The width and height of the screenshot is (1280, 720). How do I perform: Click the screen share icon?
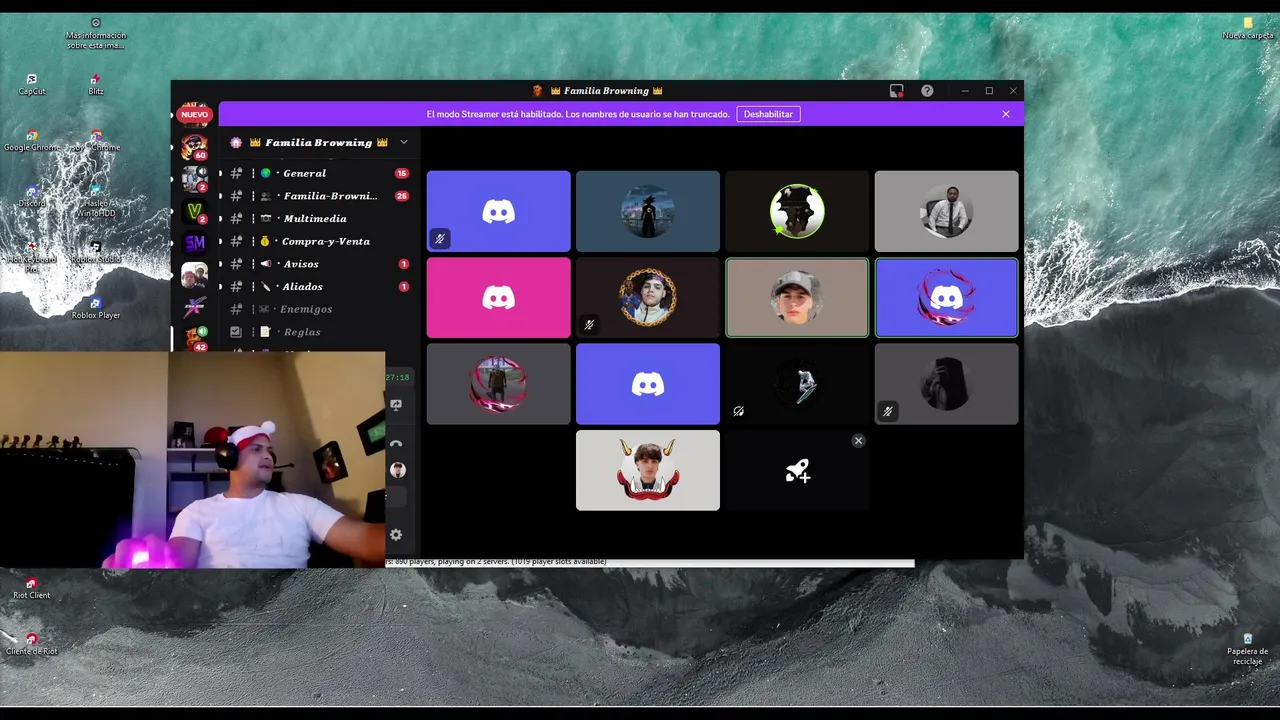pos(396,405)
